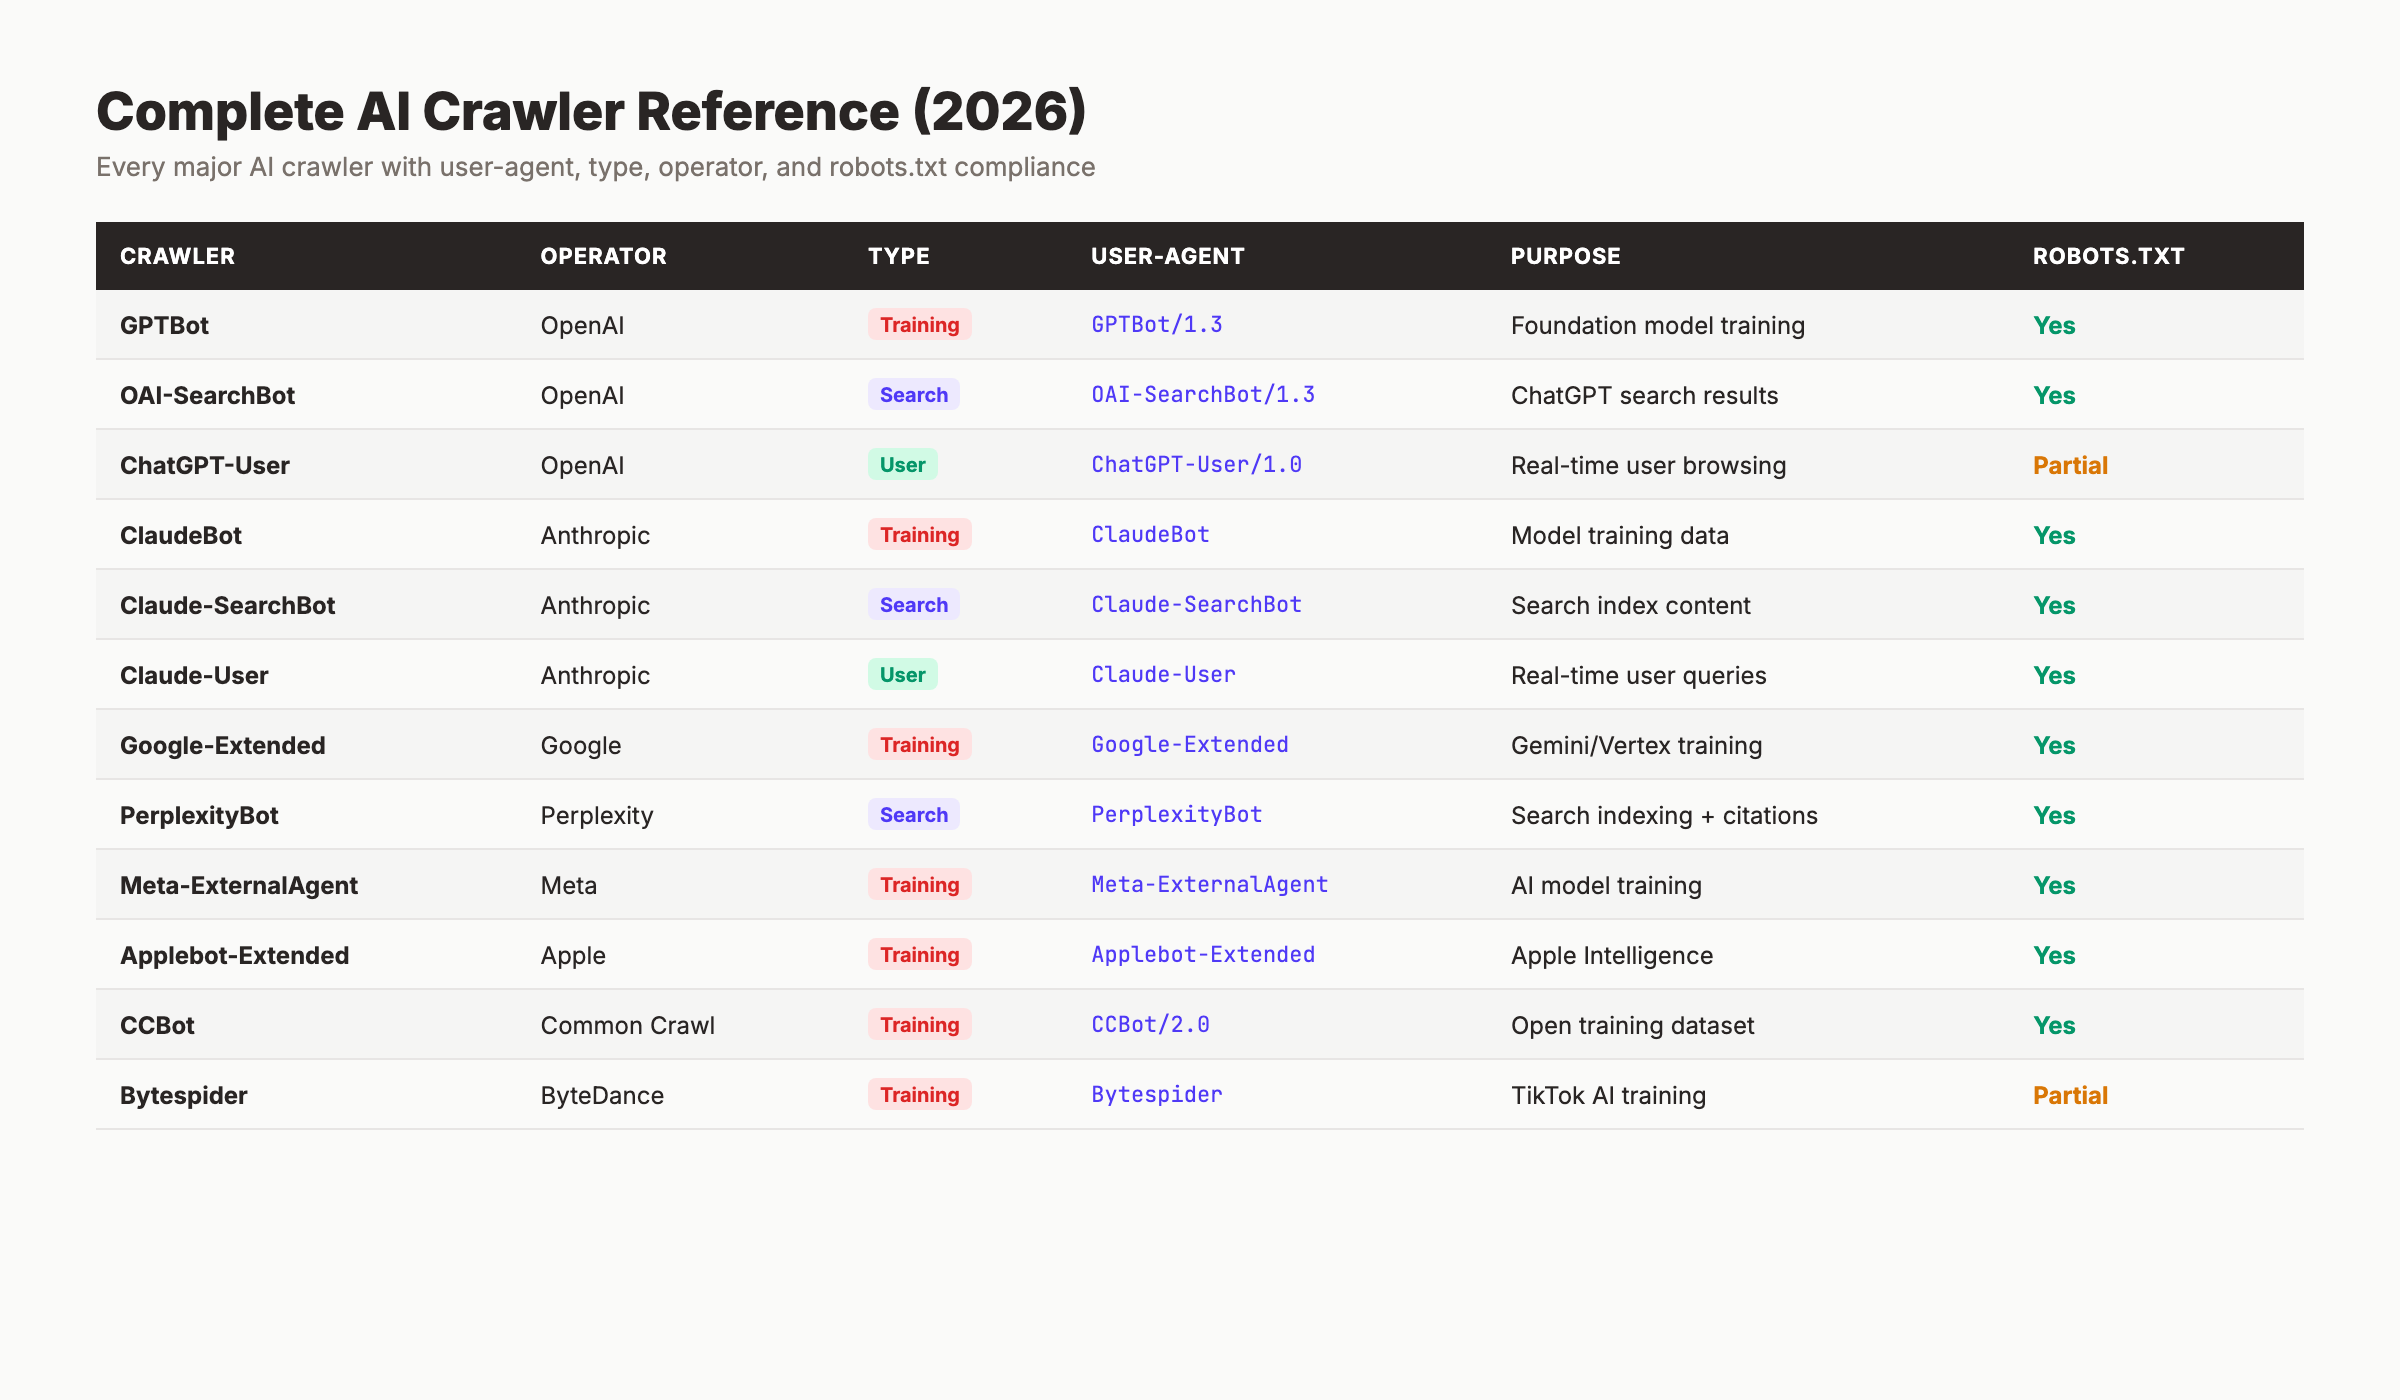Viewport: 2400px width, 1400px height.
Task: Open the ClaudeBot user-agent link
Action: click(x=1150, y=534)
